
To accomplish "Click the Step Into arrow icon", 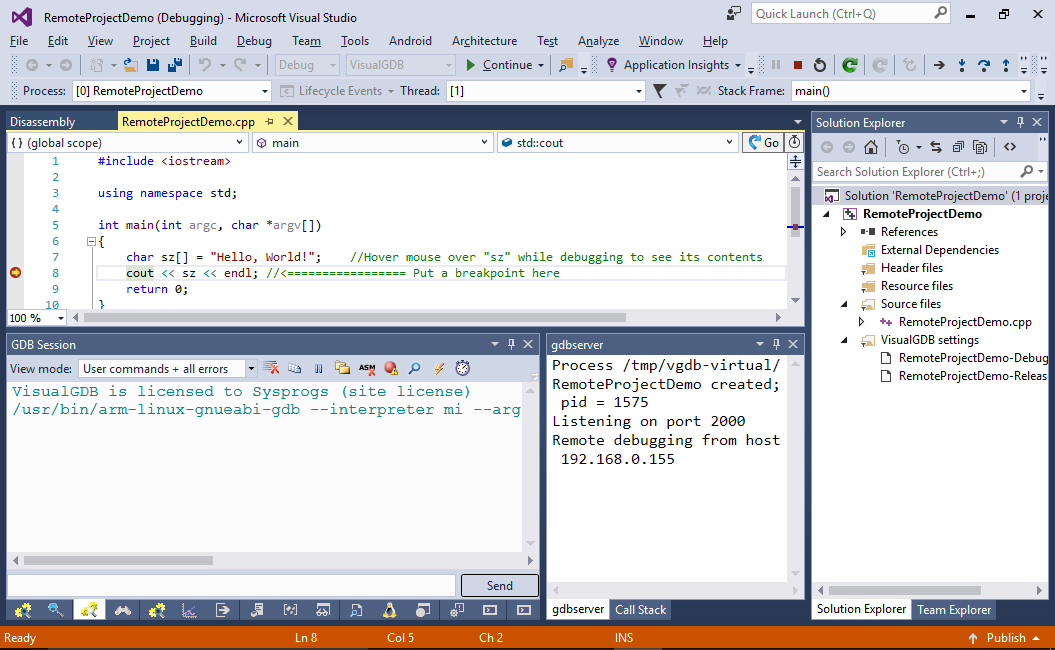I will pos(961,65).
